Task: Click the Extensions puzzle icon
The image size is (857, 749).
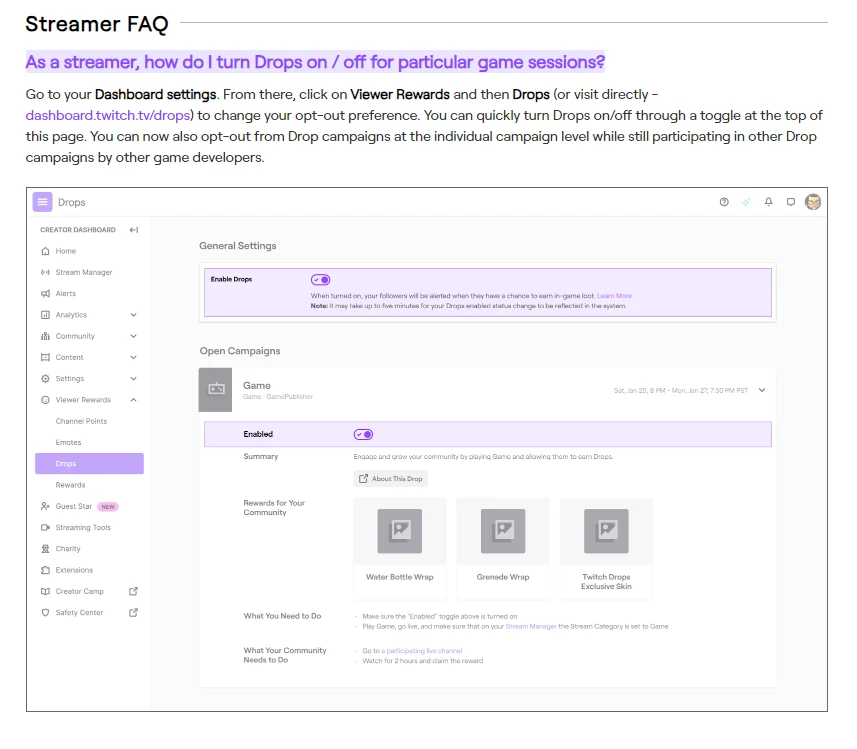Action: [45, 570]
